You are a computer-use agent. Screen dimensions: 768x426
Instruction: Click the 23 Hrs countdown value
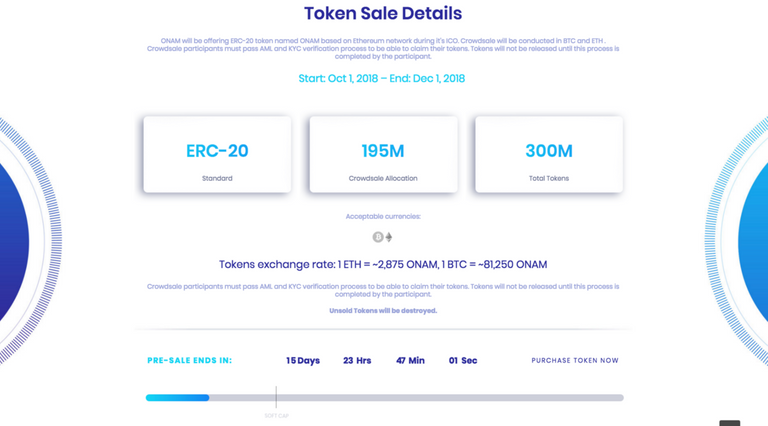click(357, 360)
